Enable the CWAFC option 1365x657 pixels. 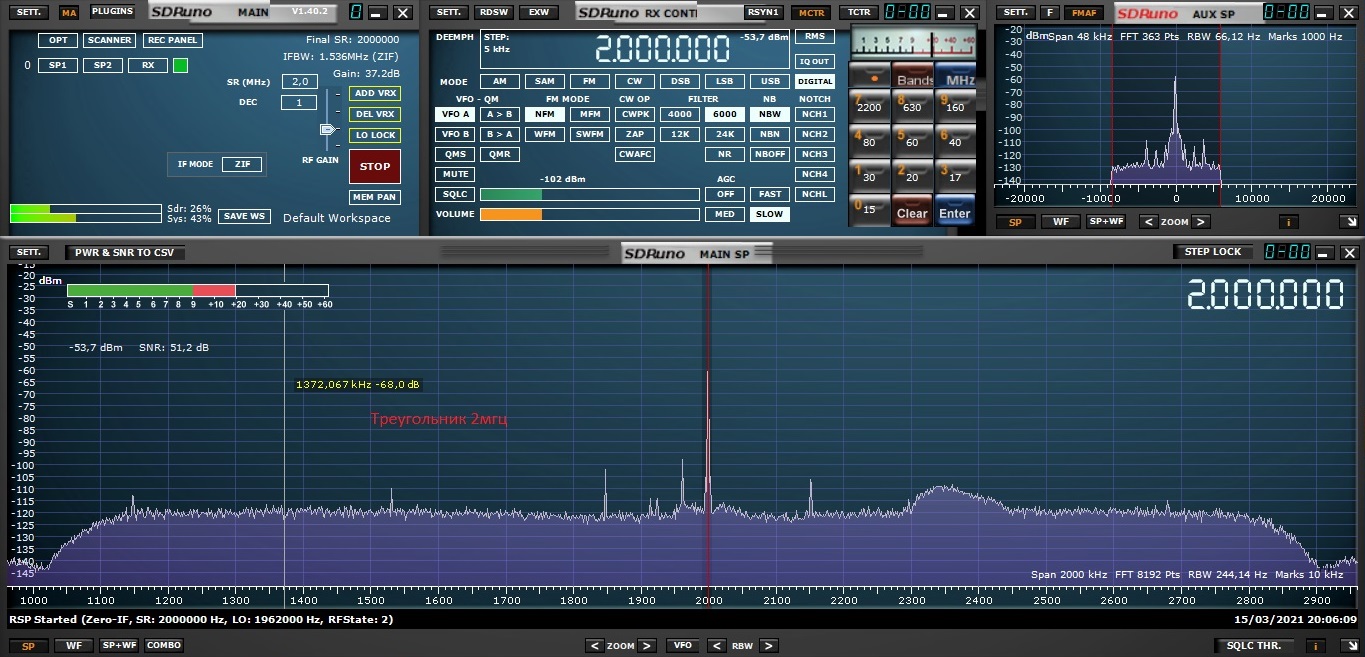click(x=635, y=154)
